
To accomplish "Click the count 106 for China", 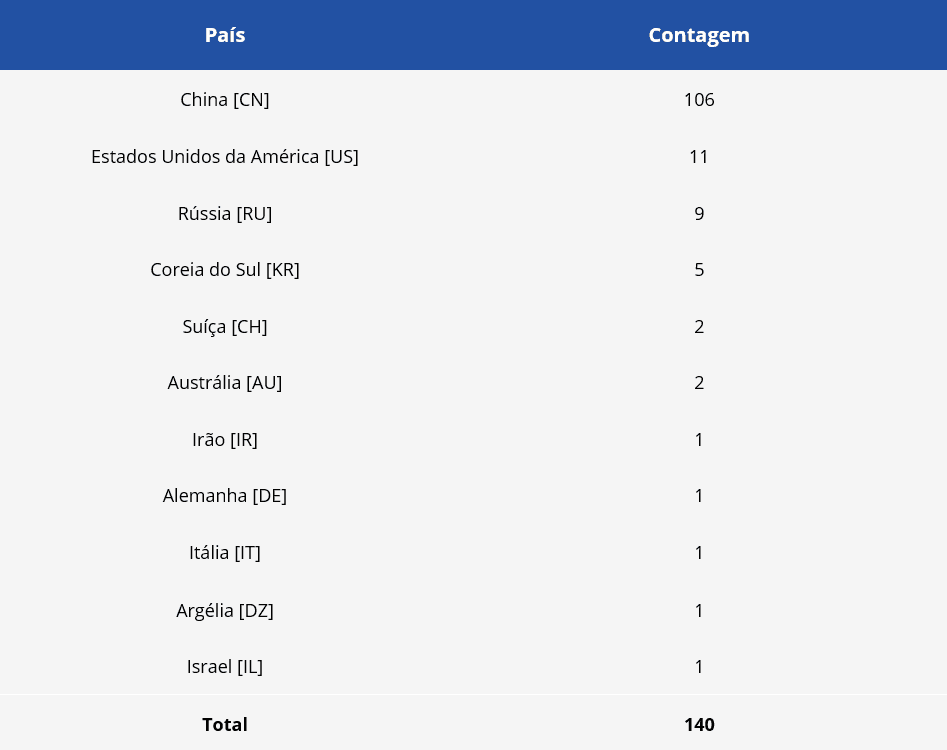I will pyautogui.click(x=699, y=100).
